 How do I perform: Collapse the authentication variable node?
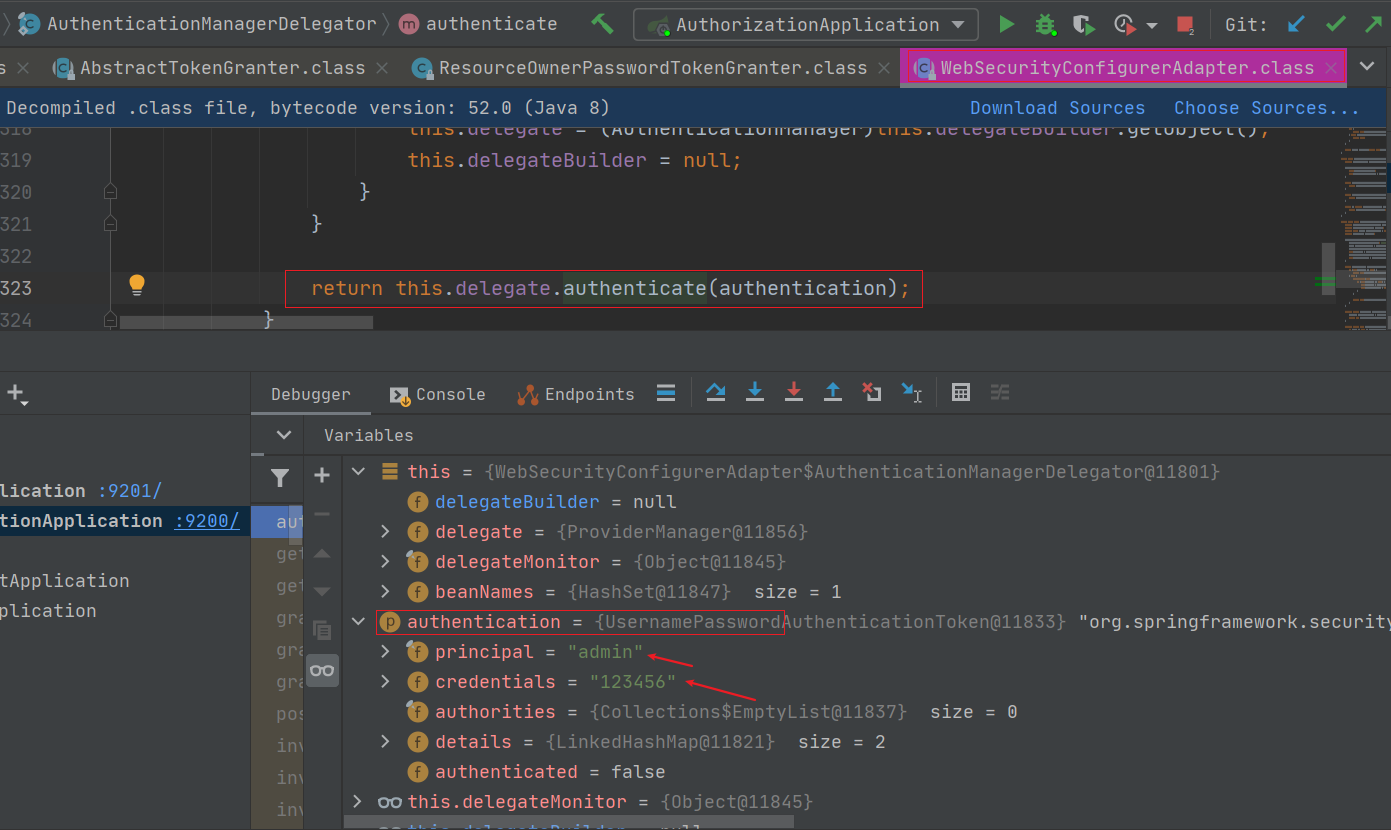point(358,622)
